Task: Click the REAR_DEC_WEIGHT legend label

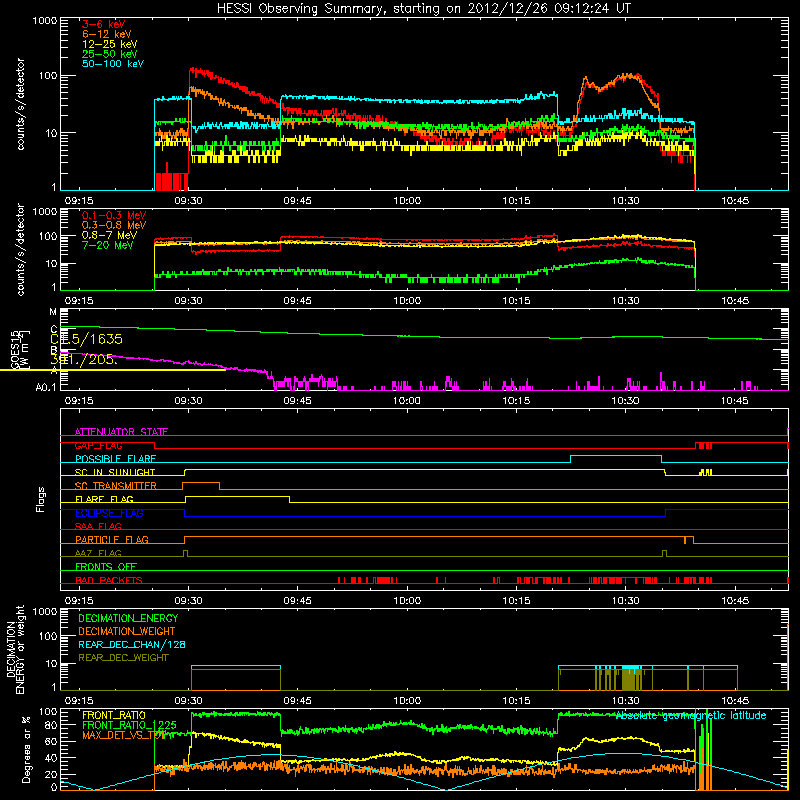Action: pyautogui.click(x=123, y=658)
